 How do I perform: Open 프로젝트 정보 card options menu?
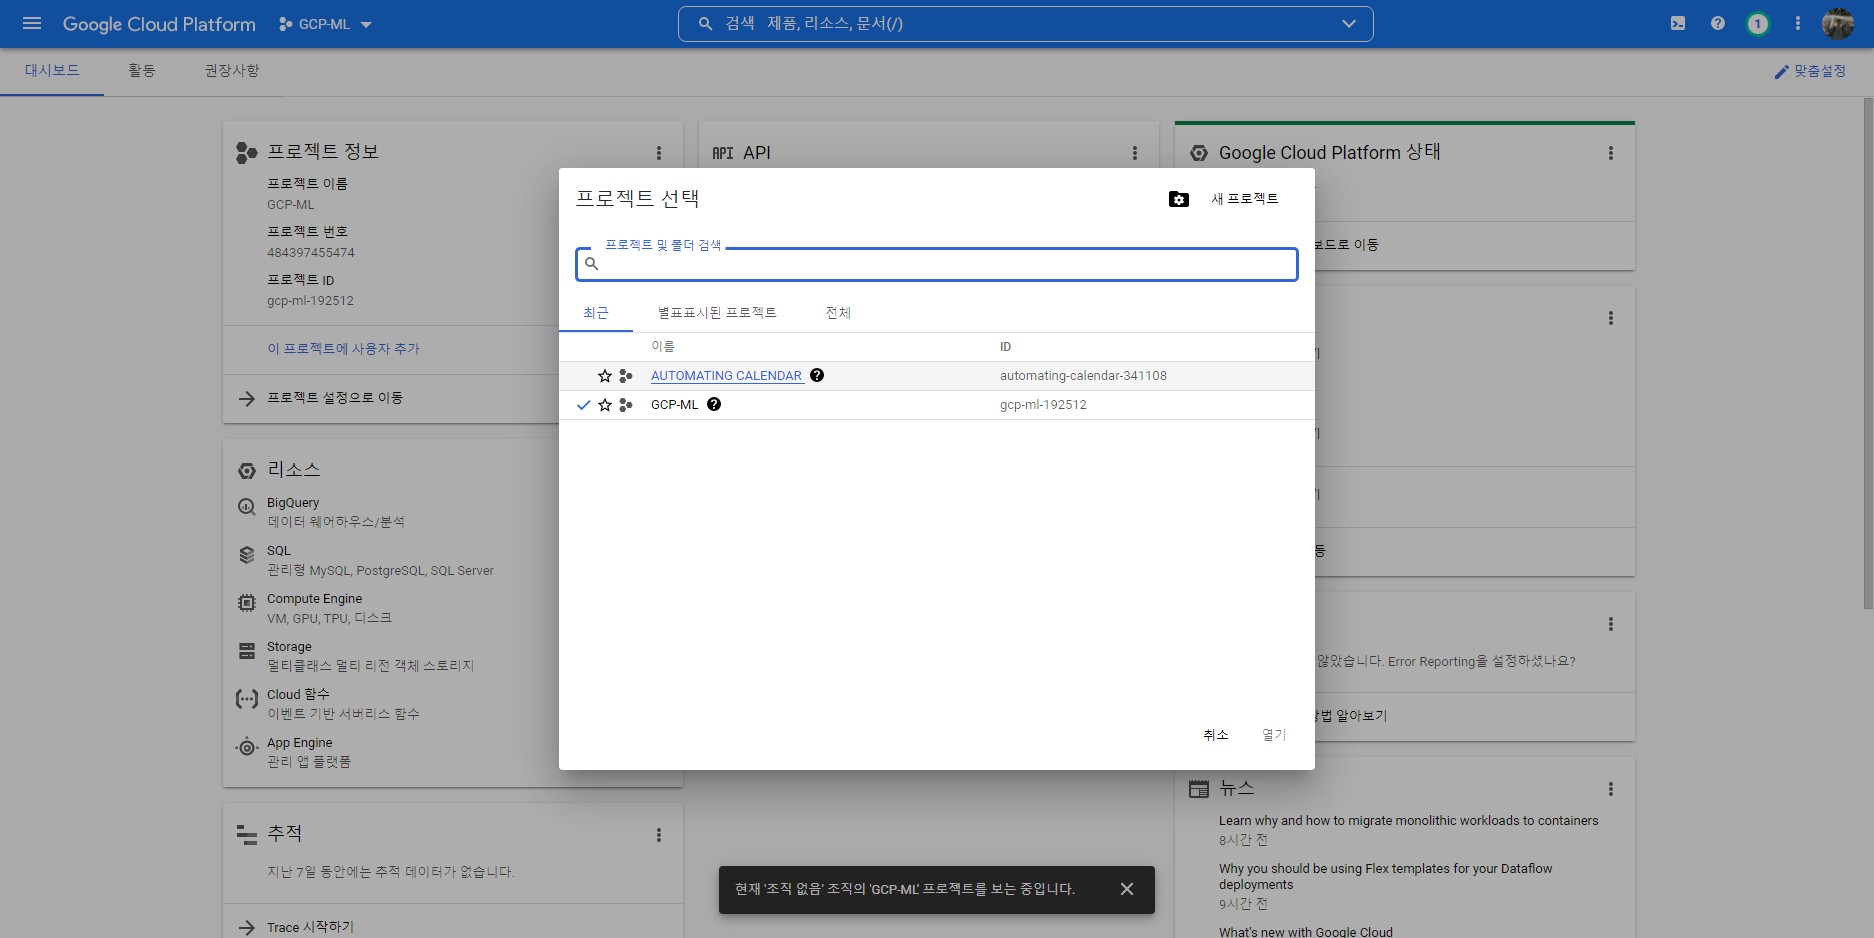coord(659,153)
